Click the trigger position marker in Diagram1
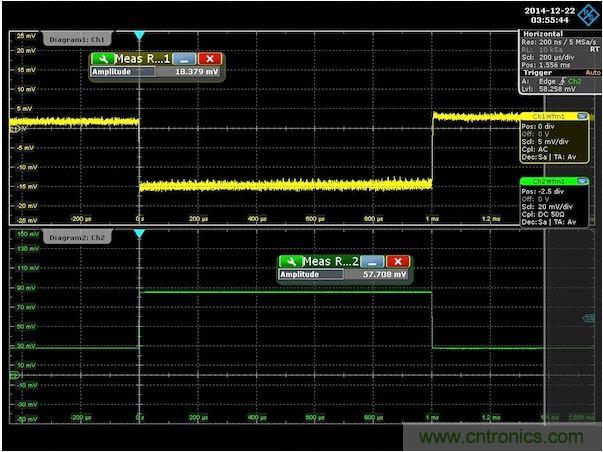The image size is (603, 452). coord(139,36)
